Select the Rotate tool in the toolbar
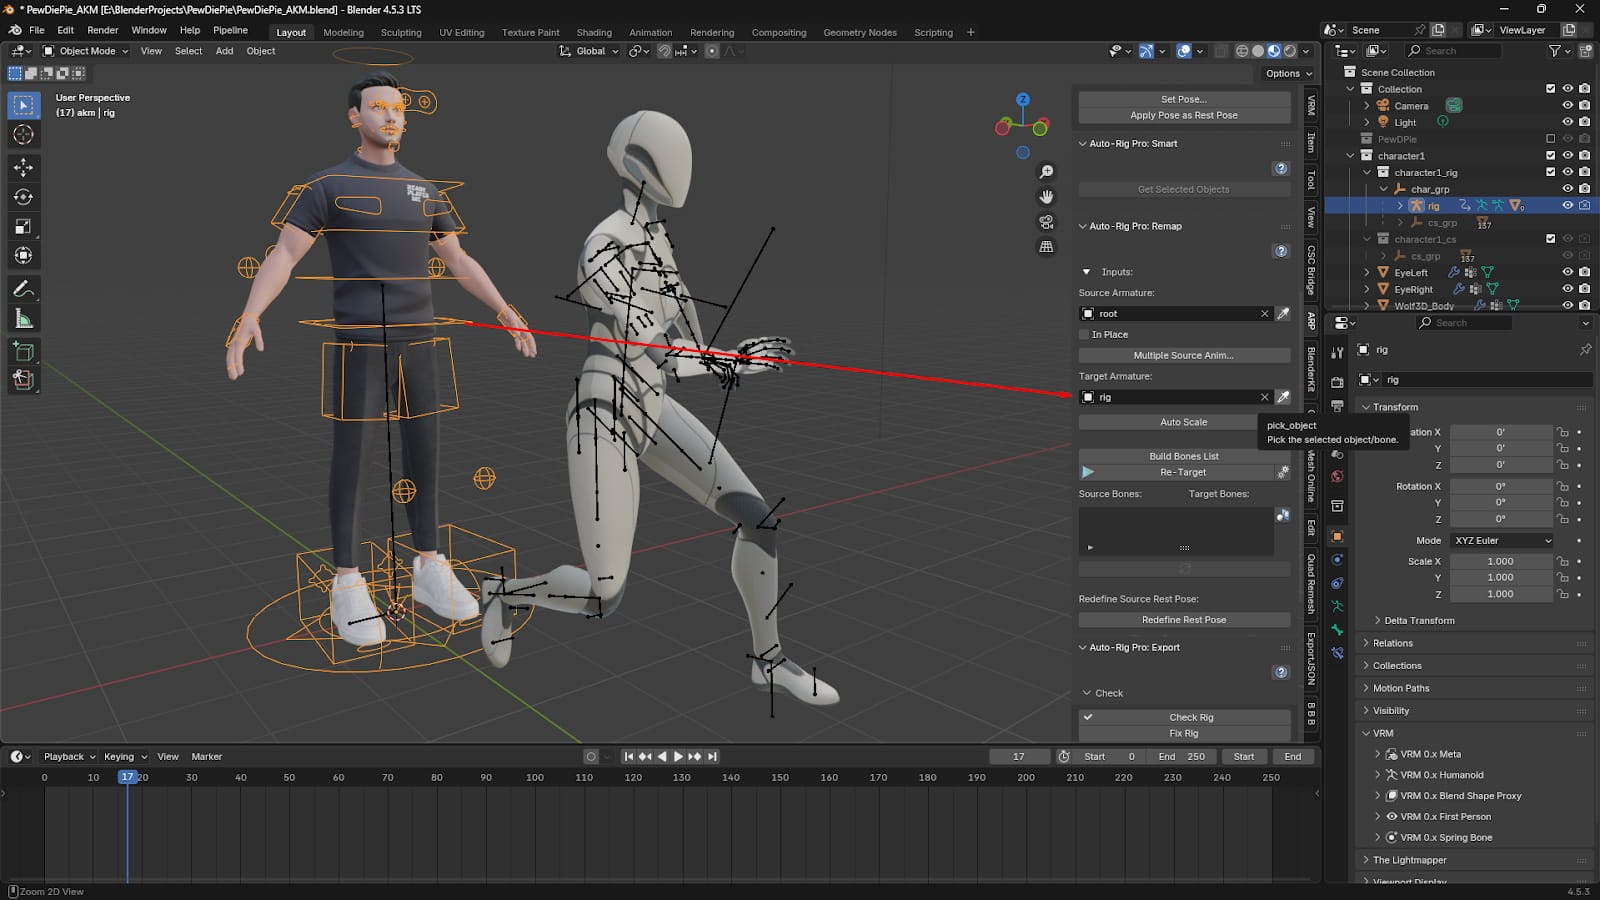The width and height of the screenshot is (1600, 900). pos(23,197)
